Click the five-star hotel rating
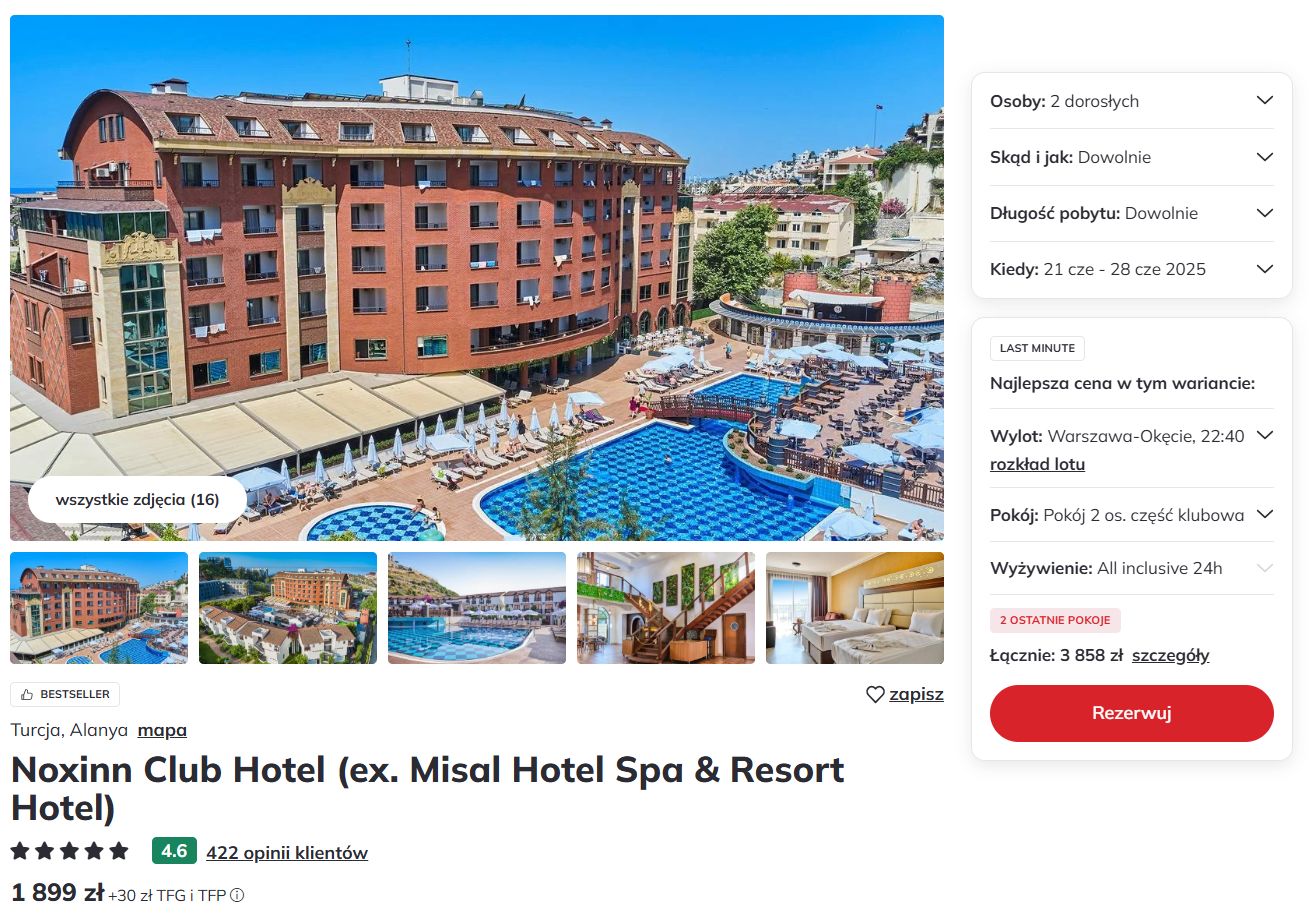This screenshot has width=1309, height=913. [x=70, y=851]
